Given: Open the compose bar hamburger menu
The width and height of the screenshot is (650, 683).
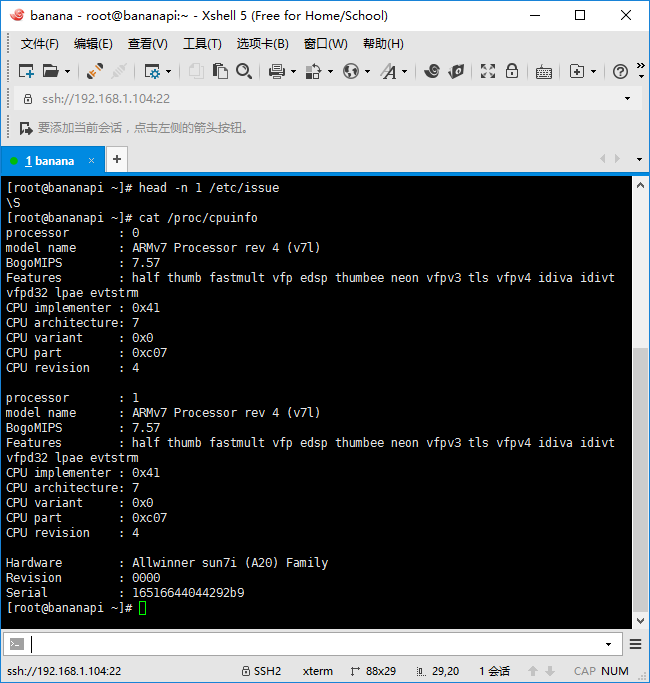Looking at the screenshot, I should point(636,644).
